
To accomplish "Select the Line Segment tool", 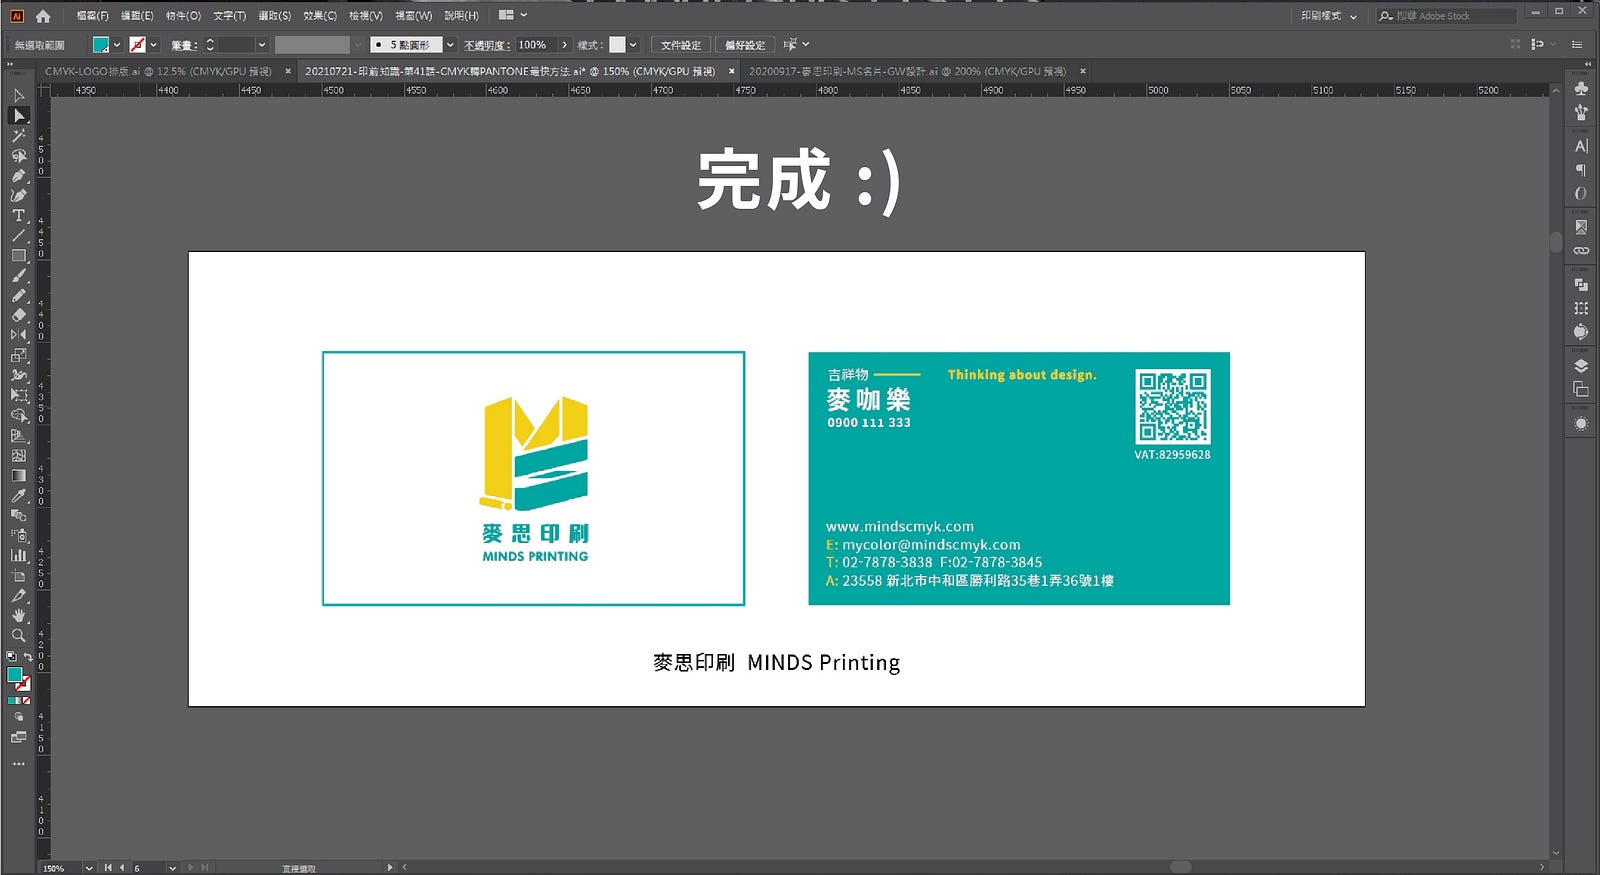I will tap(18, 236).
